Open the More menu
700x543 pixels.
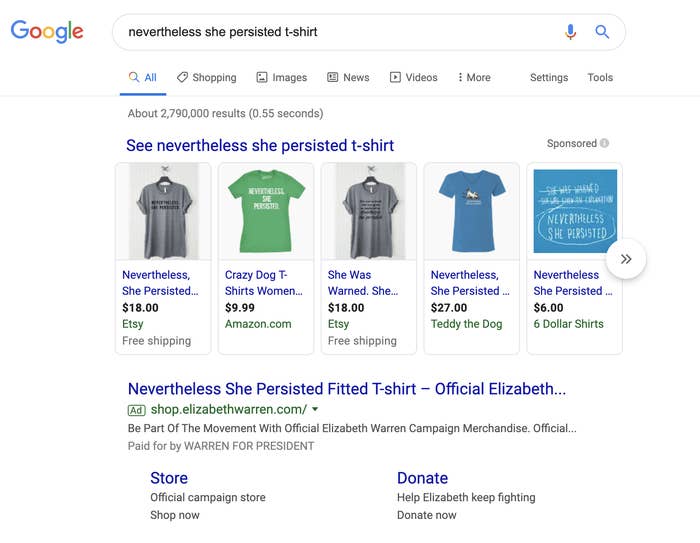(474, 78)
